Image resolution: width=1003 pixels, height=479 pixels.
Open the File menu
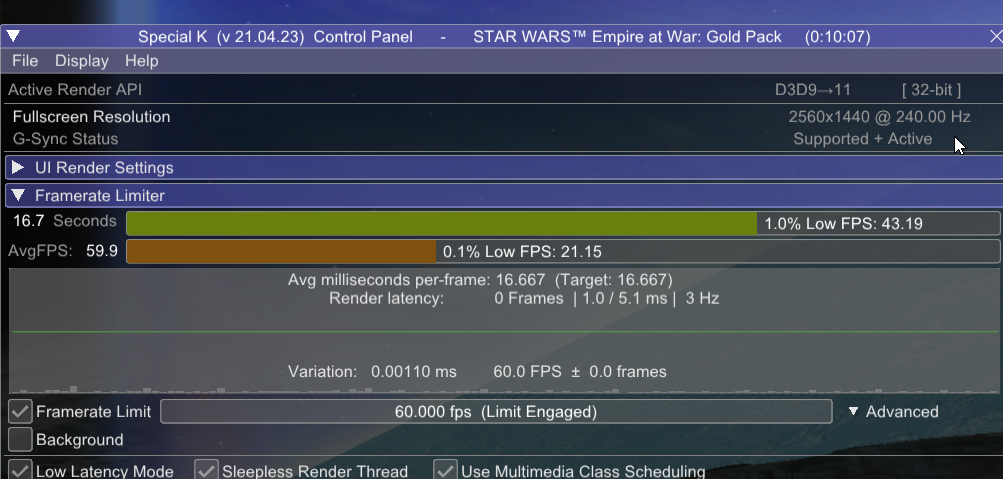point(25,61)
